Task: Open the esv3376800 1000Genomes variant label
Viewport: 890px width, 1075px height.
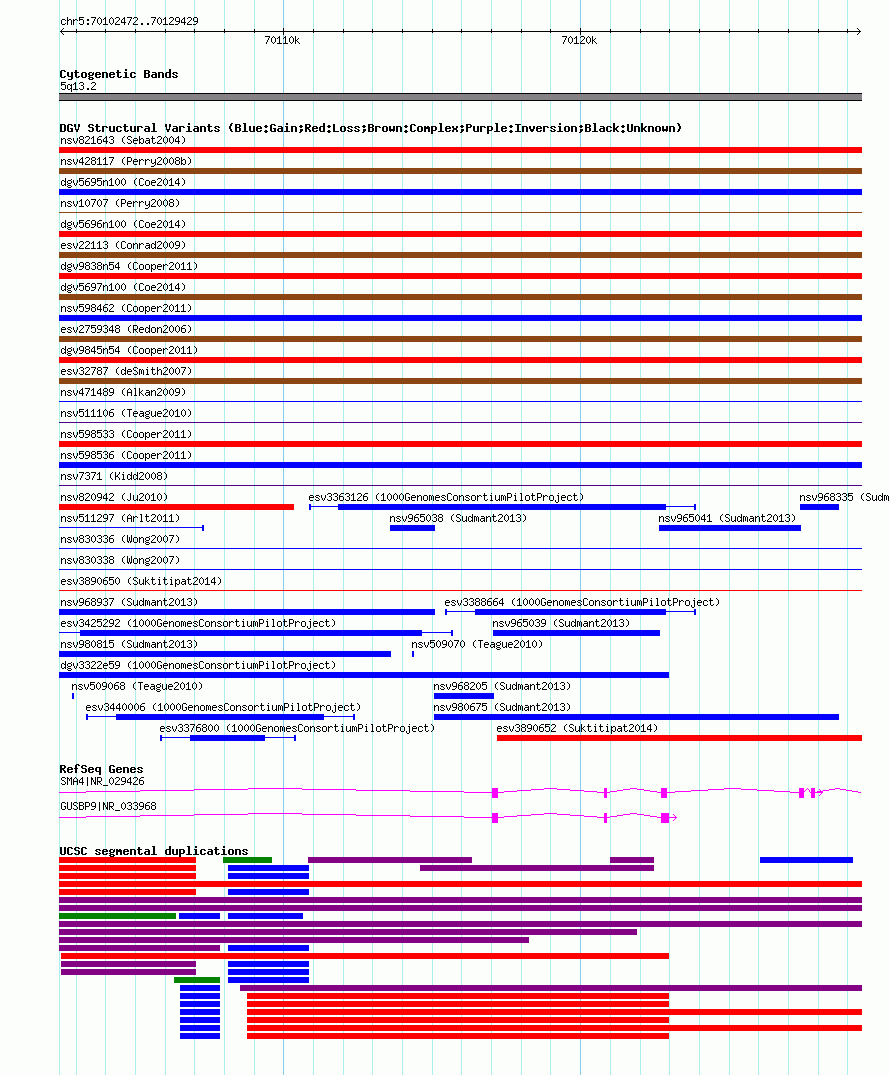Action: tap(297, 728)
